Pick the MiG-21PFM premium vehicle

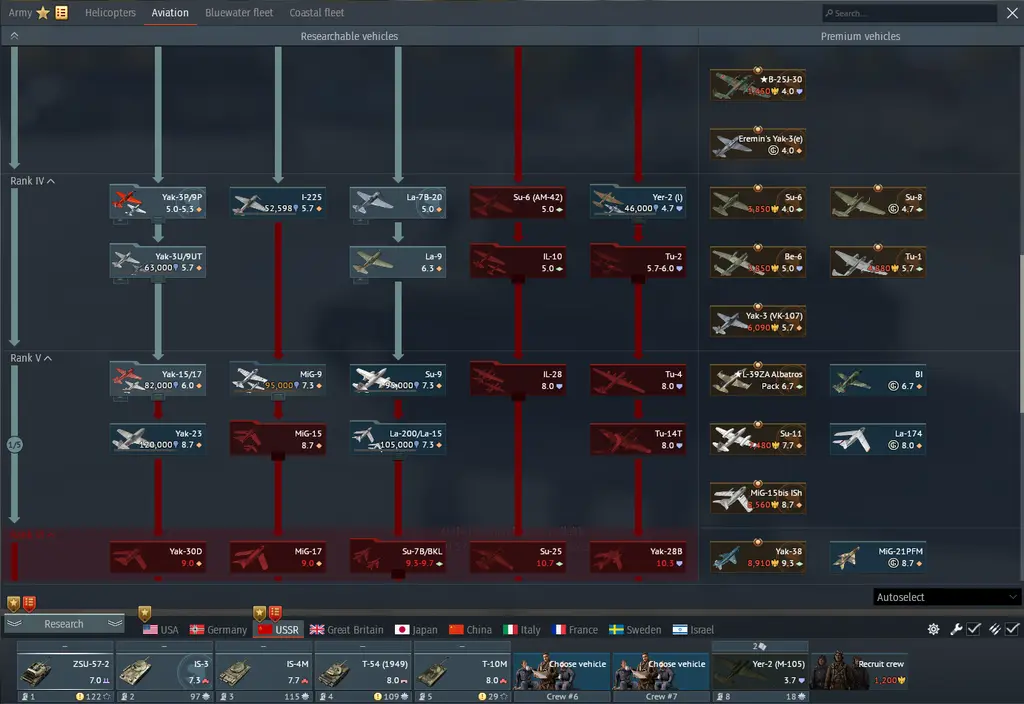coord(877,557)
